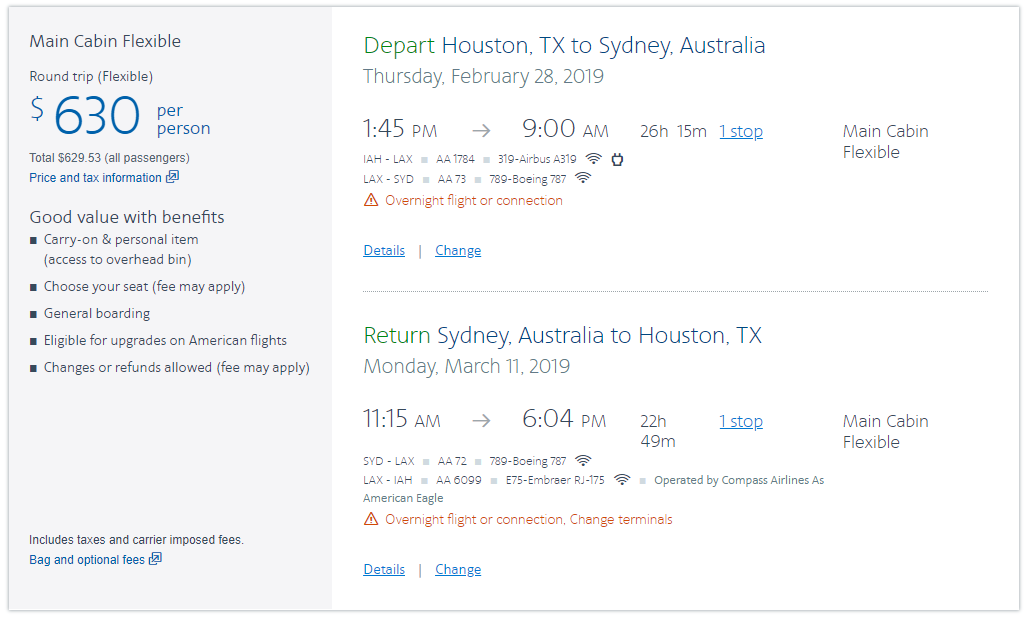This screenshot has height=619, width=1027.
Task: Click warning triangle on the departing overnight flight notice
Action: [x=371, y=200]
